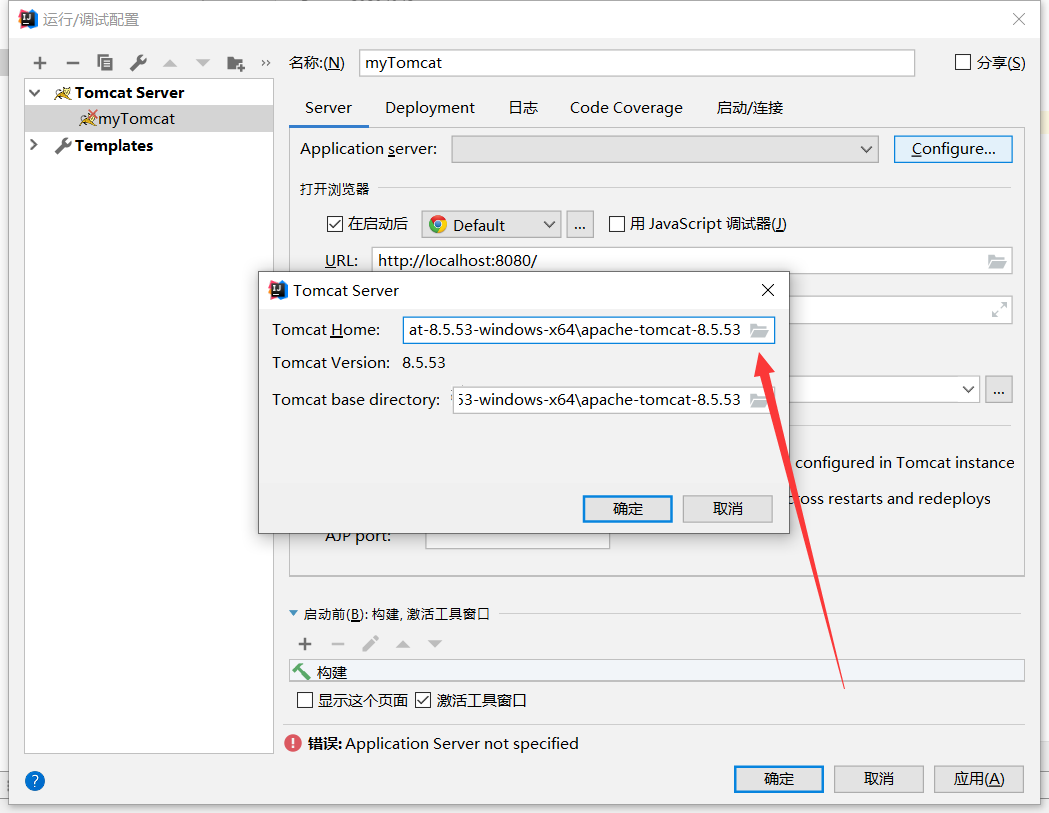
Task: Toggle 激活工具窗口 checkbox
Action: 423,700
